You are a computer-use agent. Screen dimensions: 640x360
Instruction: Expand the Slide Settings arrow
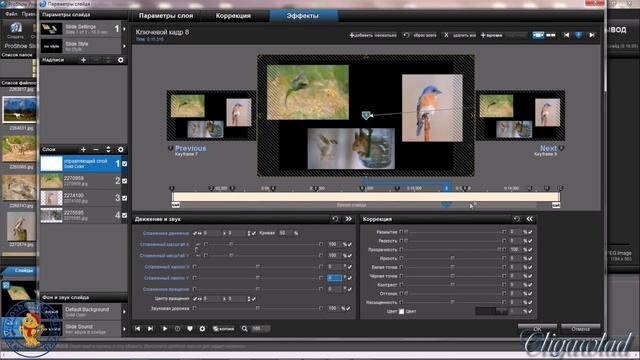pos(124,29)
